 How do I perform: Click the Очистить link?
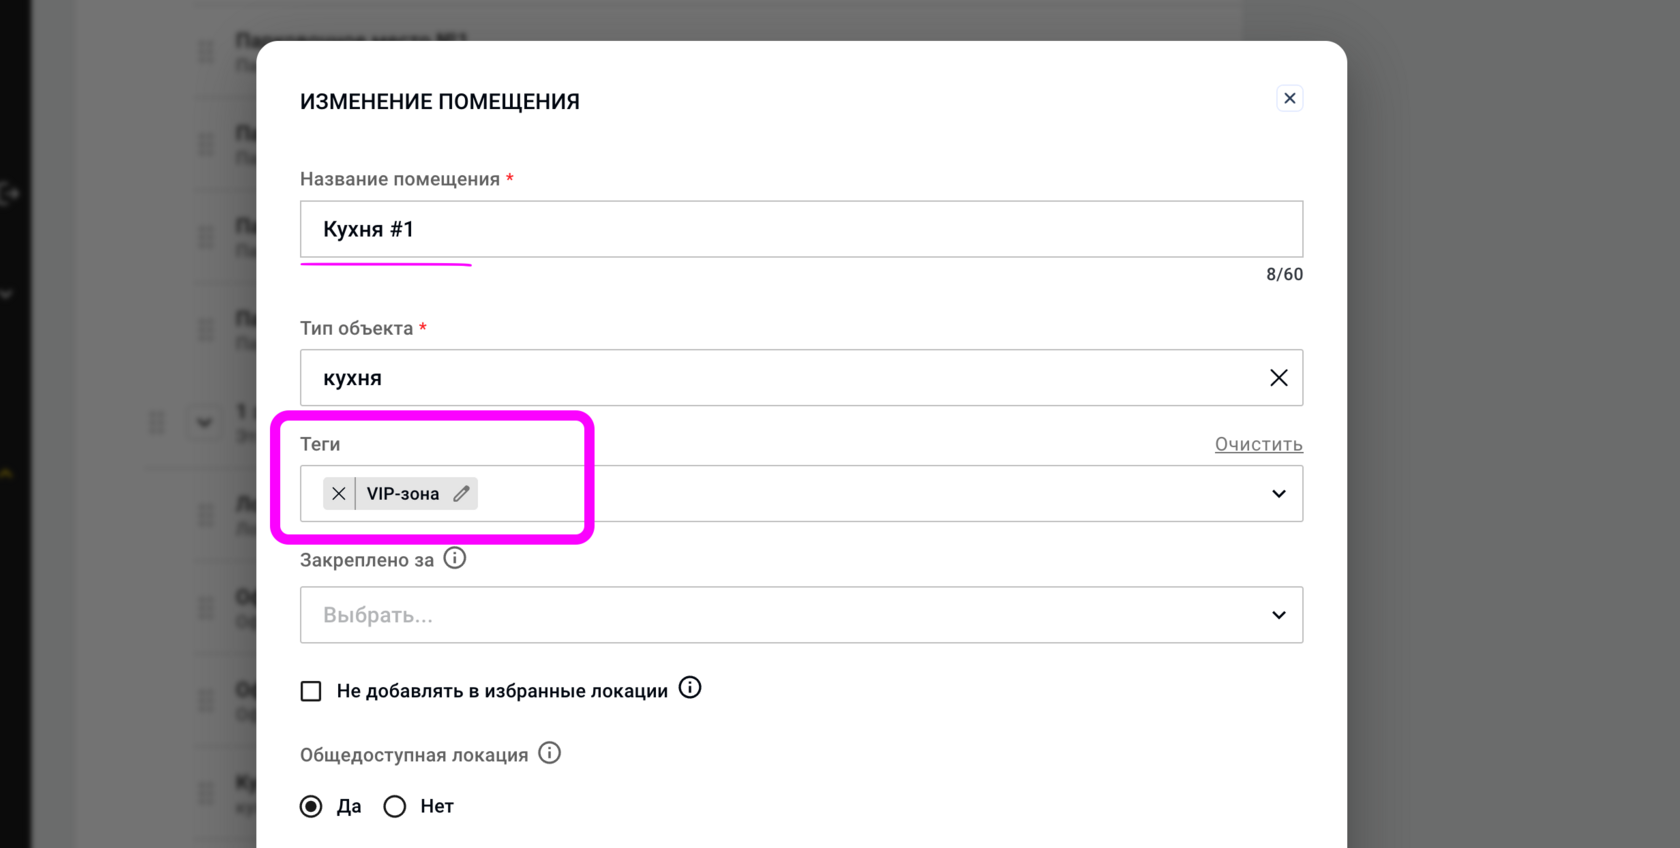pyautogui.click(x=1258, y=444)
